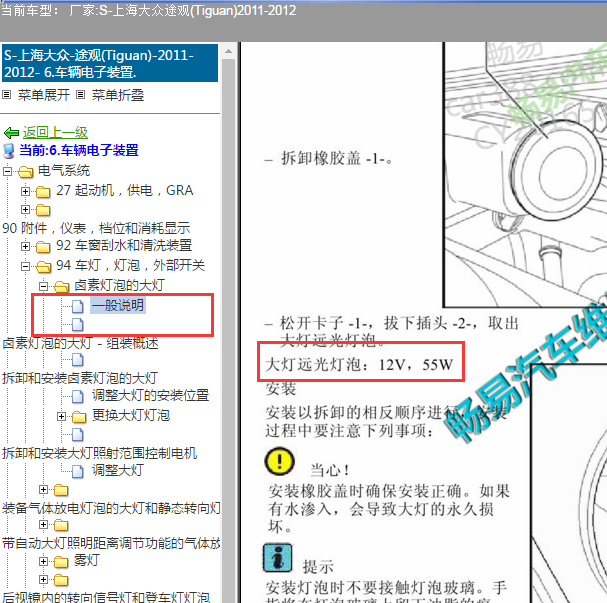Screen dimensions: 607x603
Task: Collapse the 卤素灯泡的大灯 folder node
Action: pyautogui.click(x=44, y=286)
